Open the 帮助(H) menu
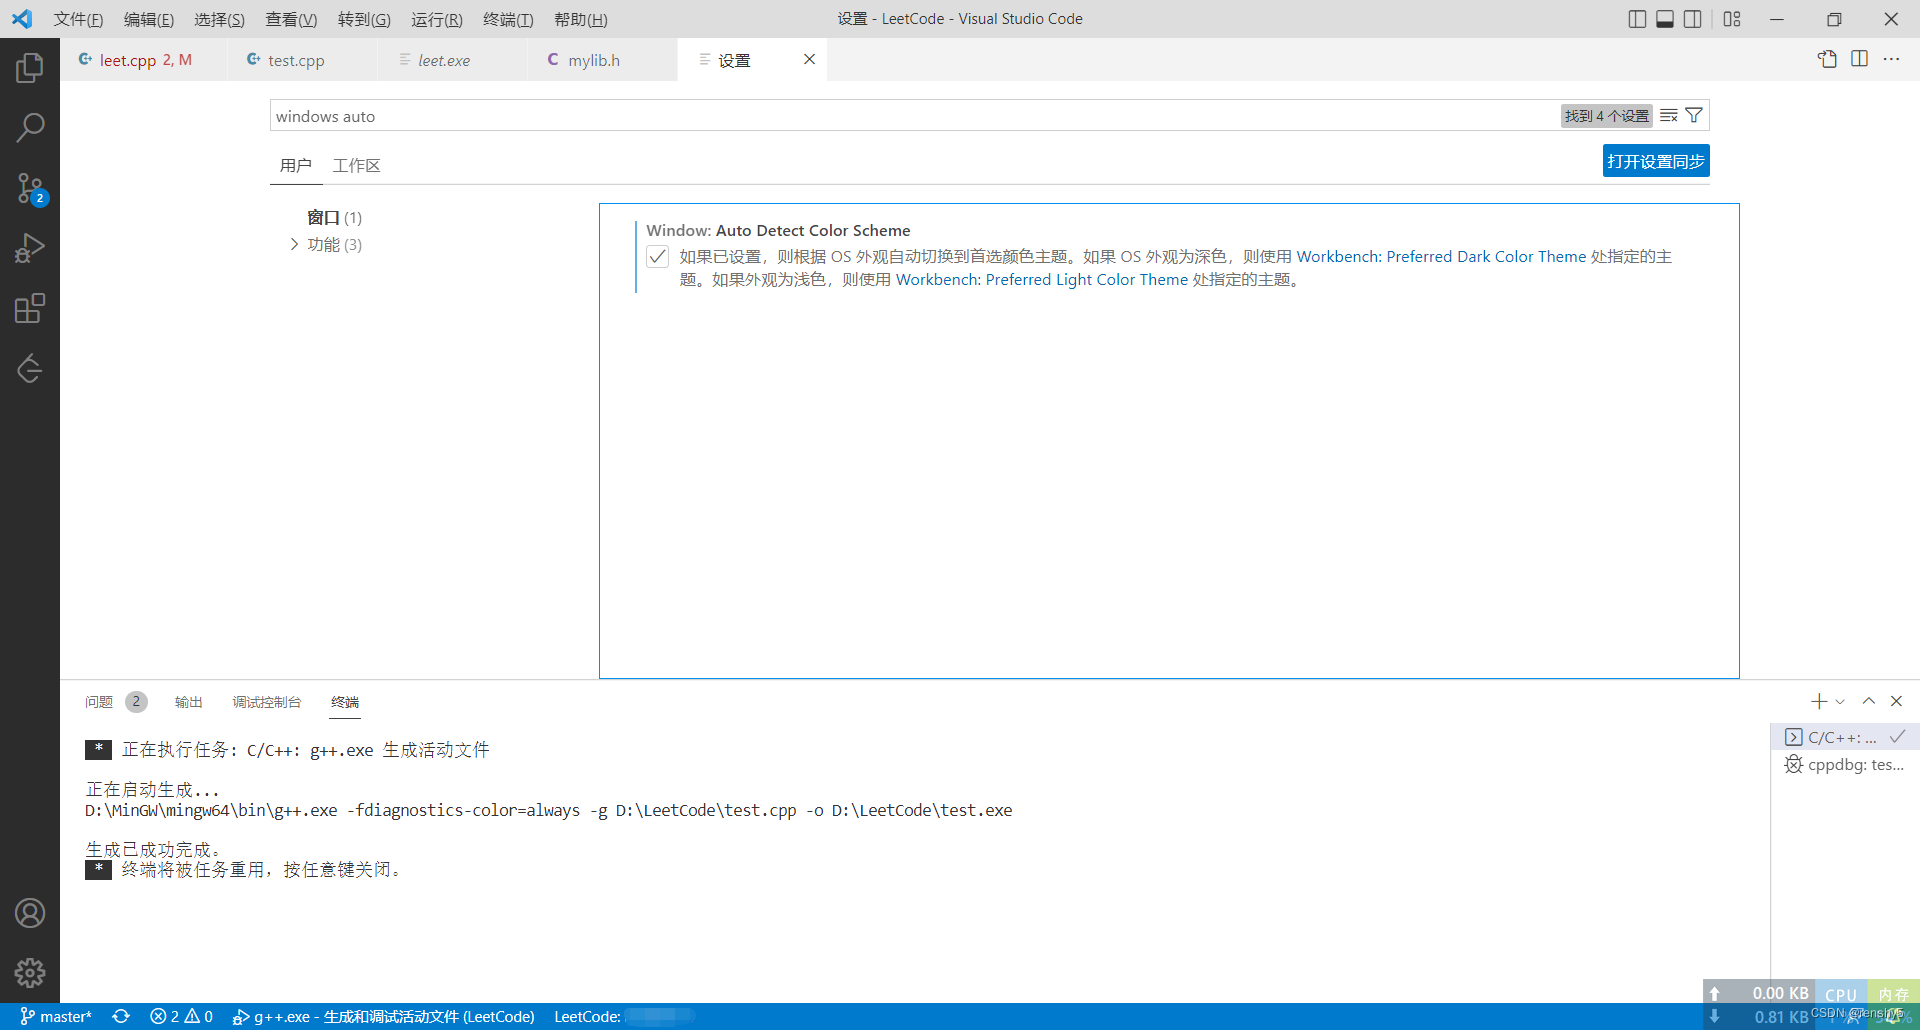The width and height of the screenshot is (1920, 1030). coord(581,19)
